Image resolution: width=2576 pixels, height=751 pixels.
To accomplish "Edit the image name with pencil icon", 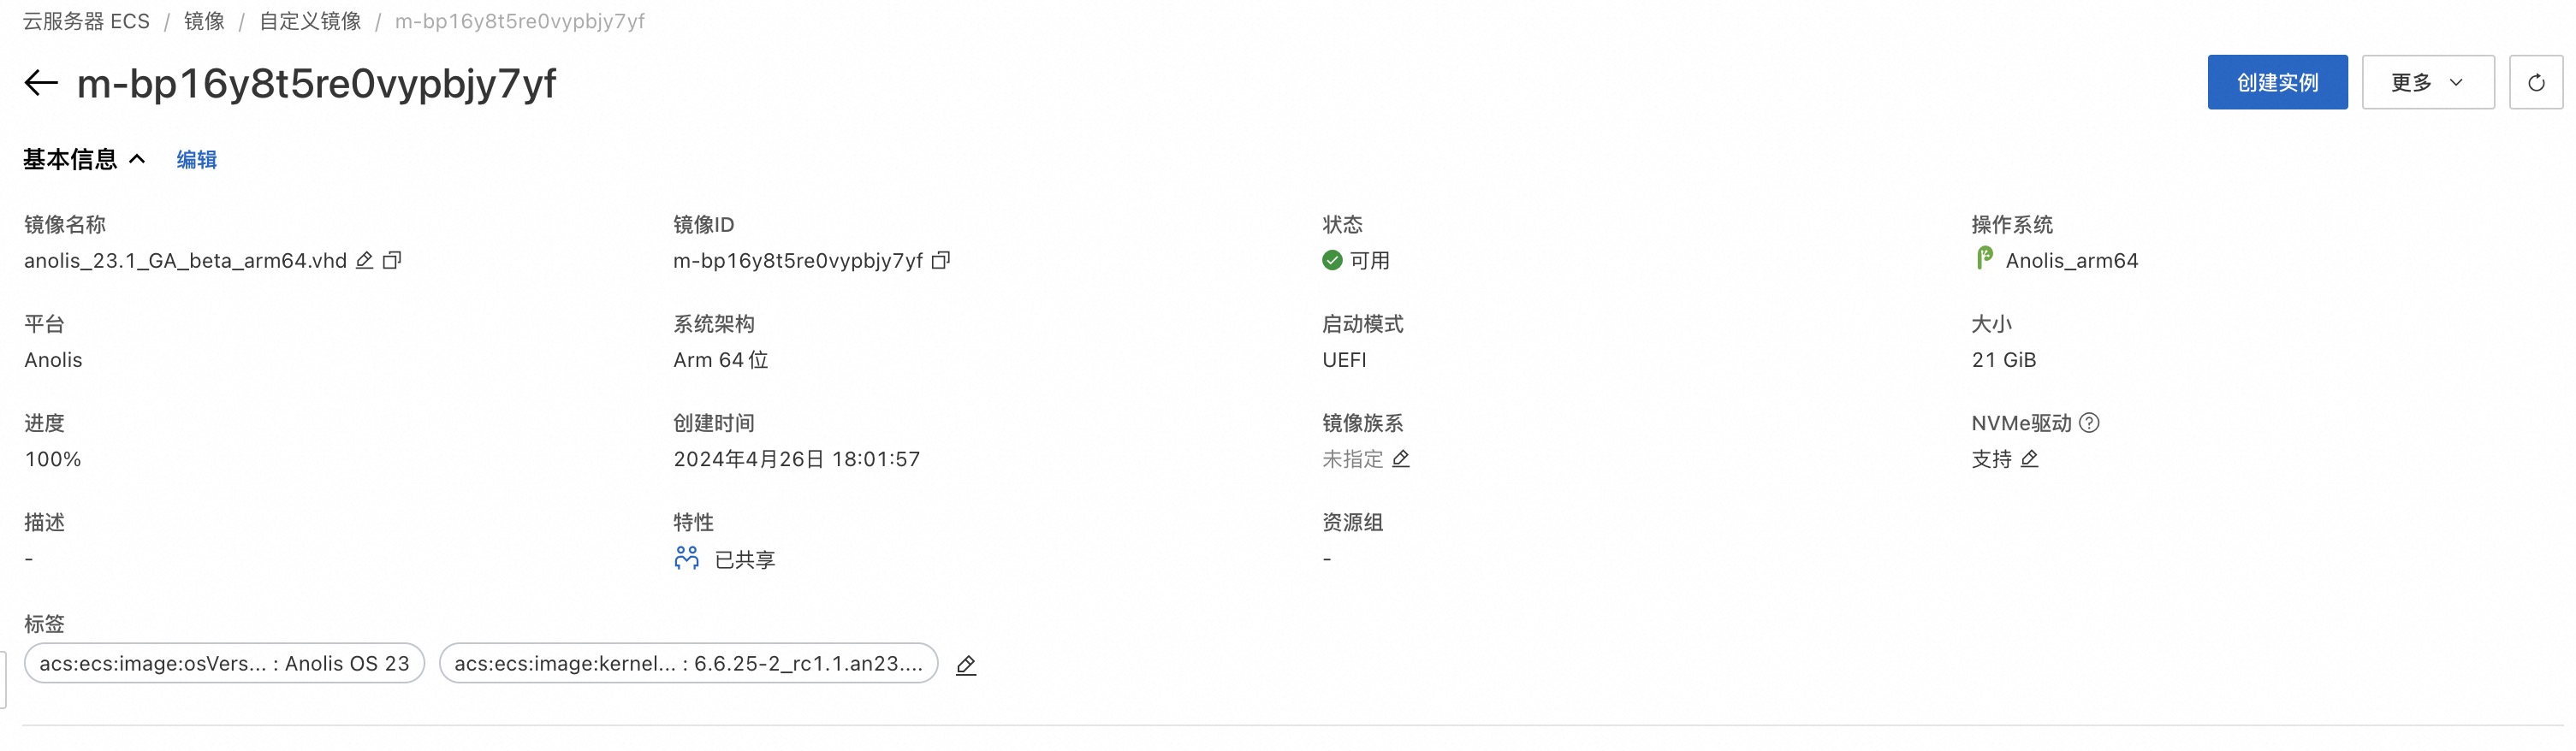I will 365,261.
